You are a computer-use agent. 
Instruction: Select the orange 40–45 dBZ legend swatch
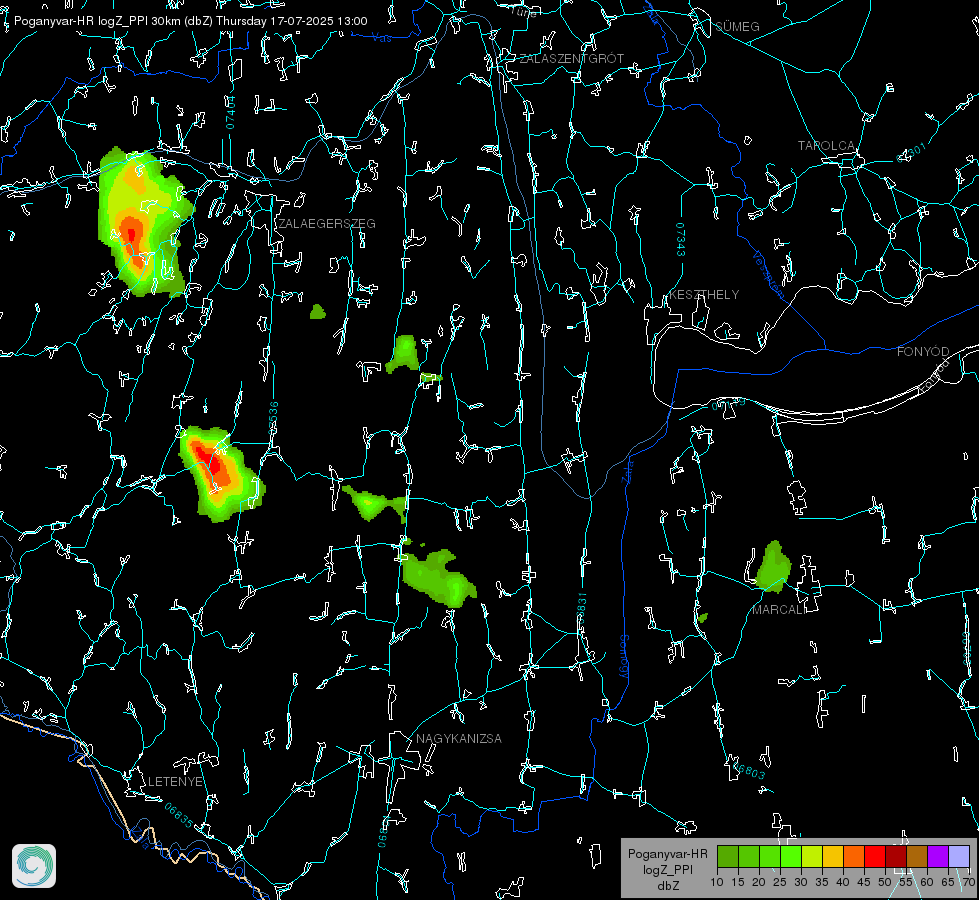(x=854, y=856)
